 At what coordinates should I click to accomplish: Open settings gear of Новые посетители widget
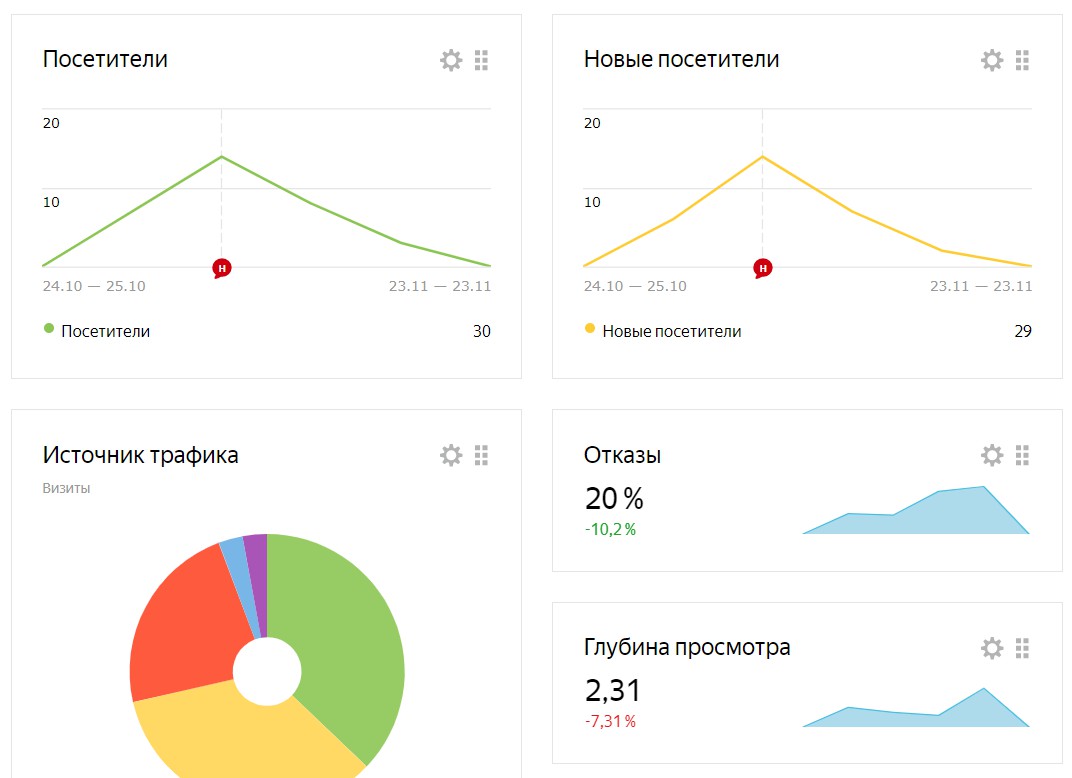tap(992, 60)
